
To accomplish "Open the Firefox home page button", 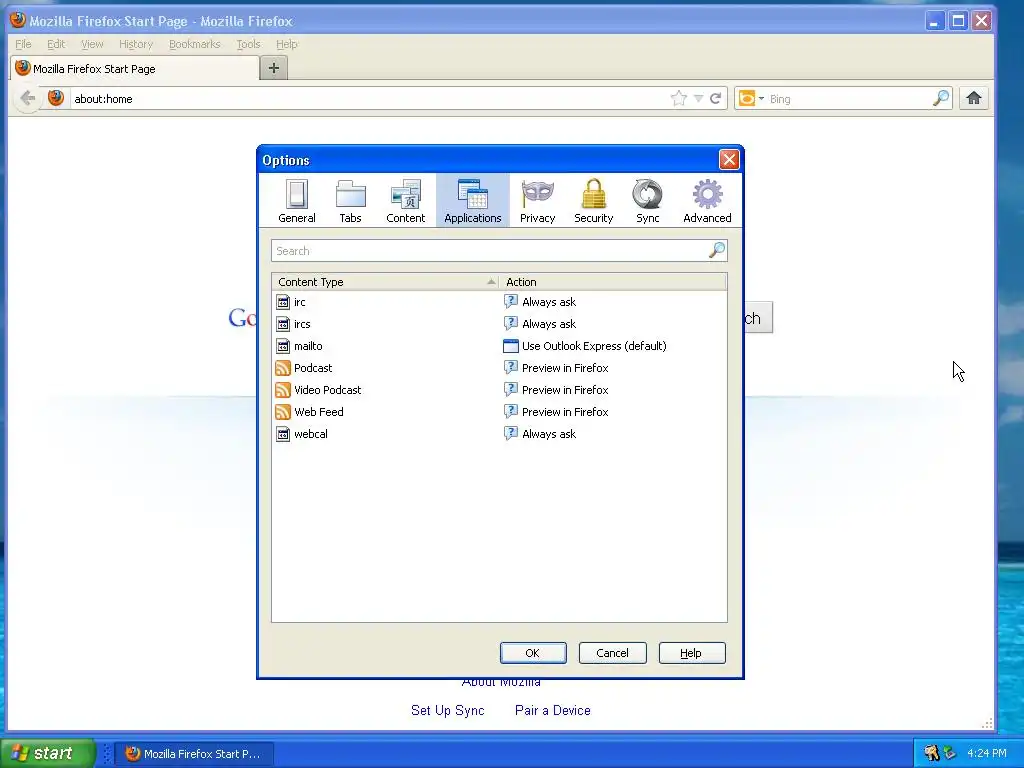I will (974, 99).
